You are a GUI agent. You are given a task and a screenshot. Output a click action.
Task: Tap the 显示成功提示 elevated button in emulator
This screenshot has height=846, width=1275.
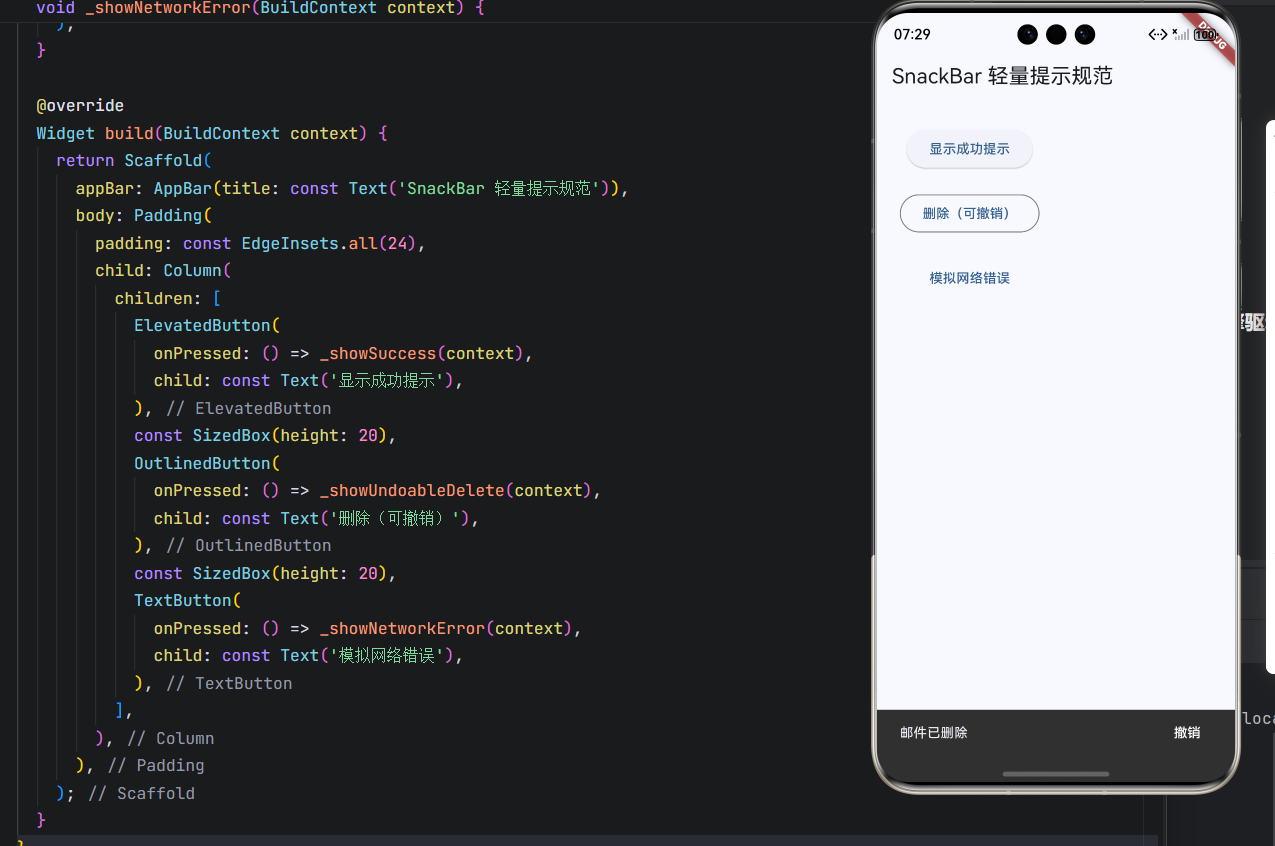969,149
